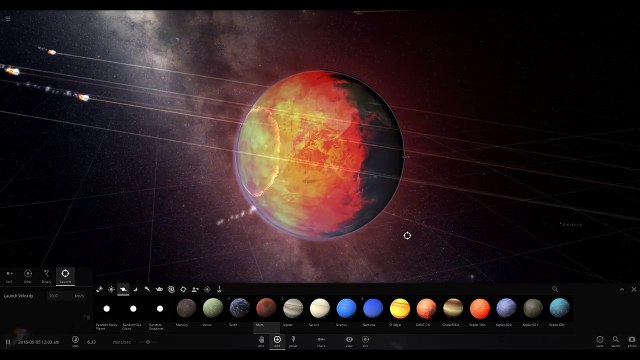This screenshot has height=360, width=640.
Task: Select the Earth planet thumbnail
Action: (240, 308)
